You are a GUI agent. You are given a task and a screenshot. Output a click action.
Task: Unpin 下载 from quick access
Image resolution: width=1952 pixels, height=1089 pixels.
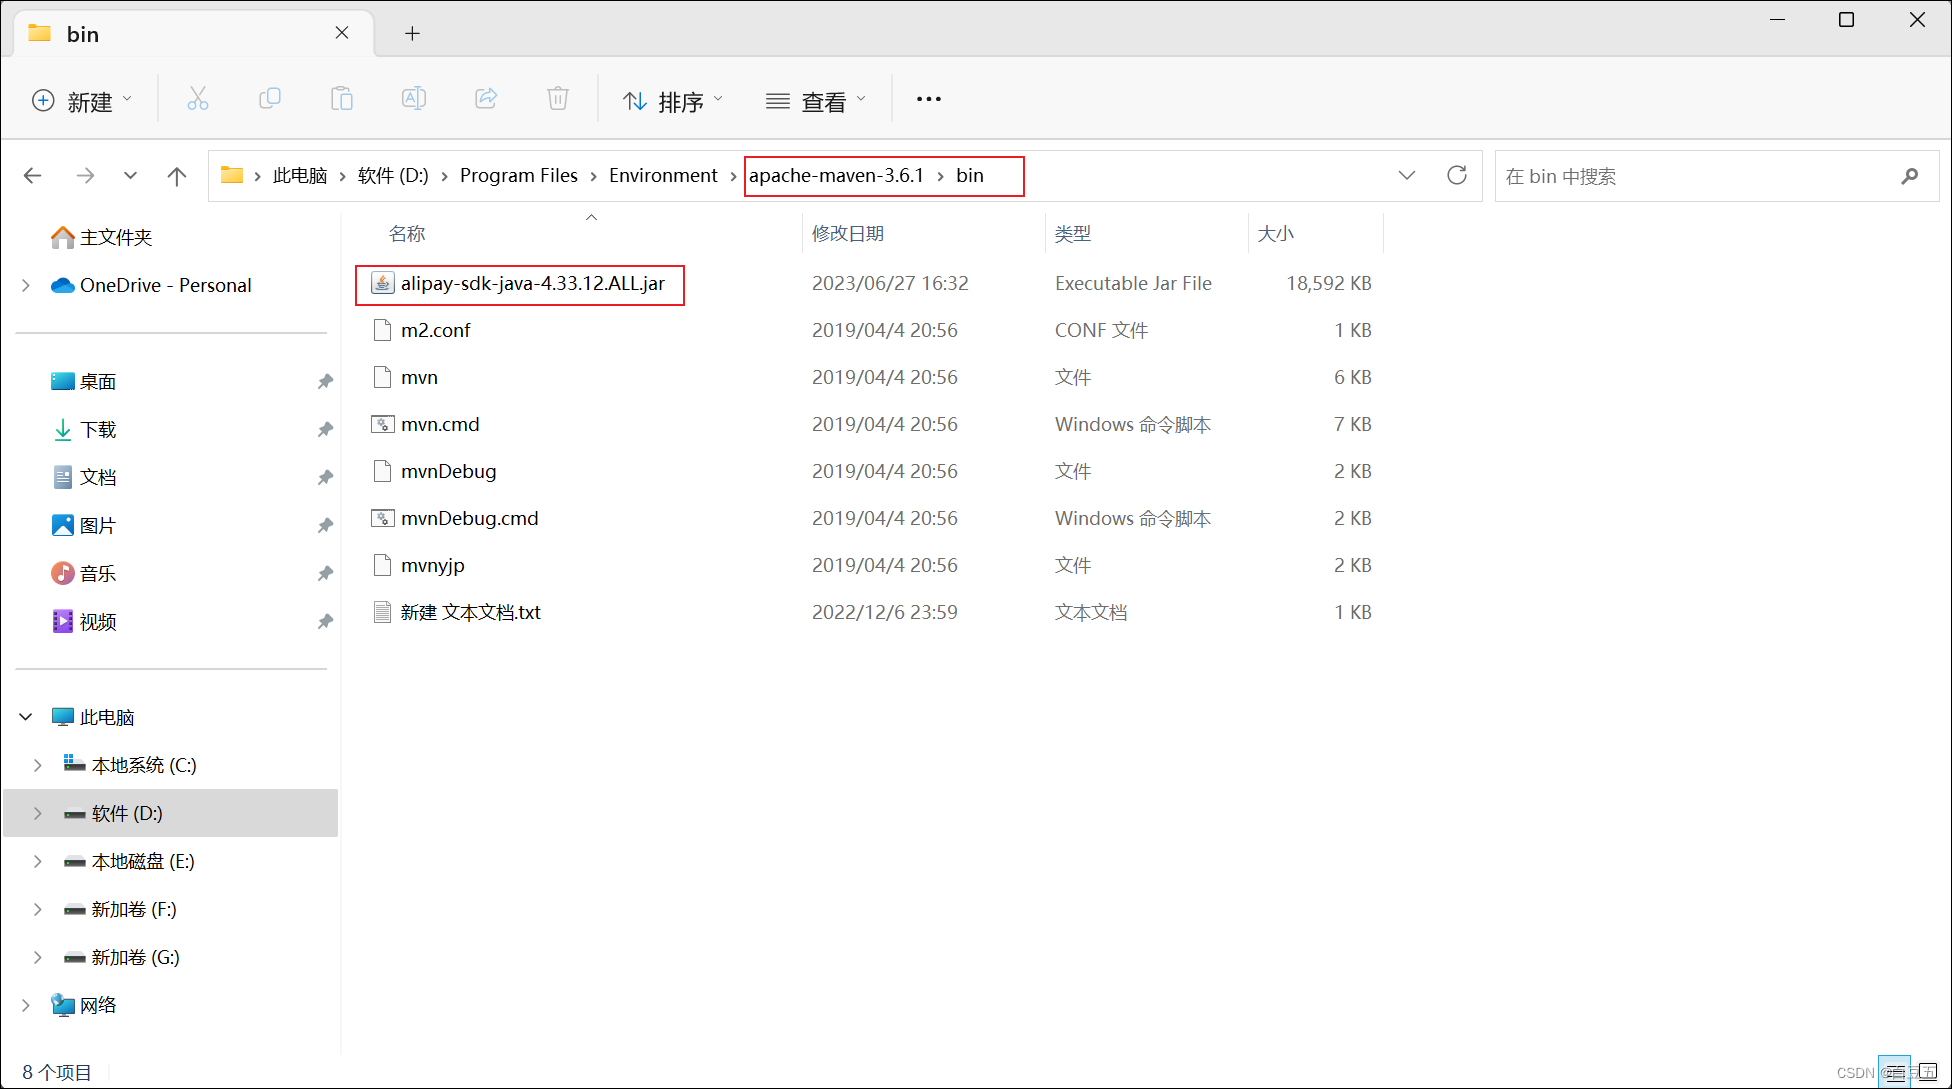point(325,429)
